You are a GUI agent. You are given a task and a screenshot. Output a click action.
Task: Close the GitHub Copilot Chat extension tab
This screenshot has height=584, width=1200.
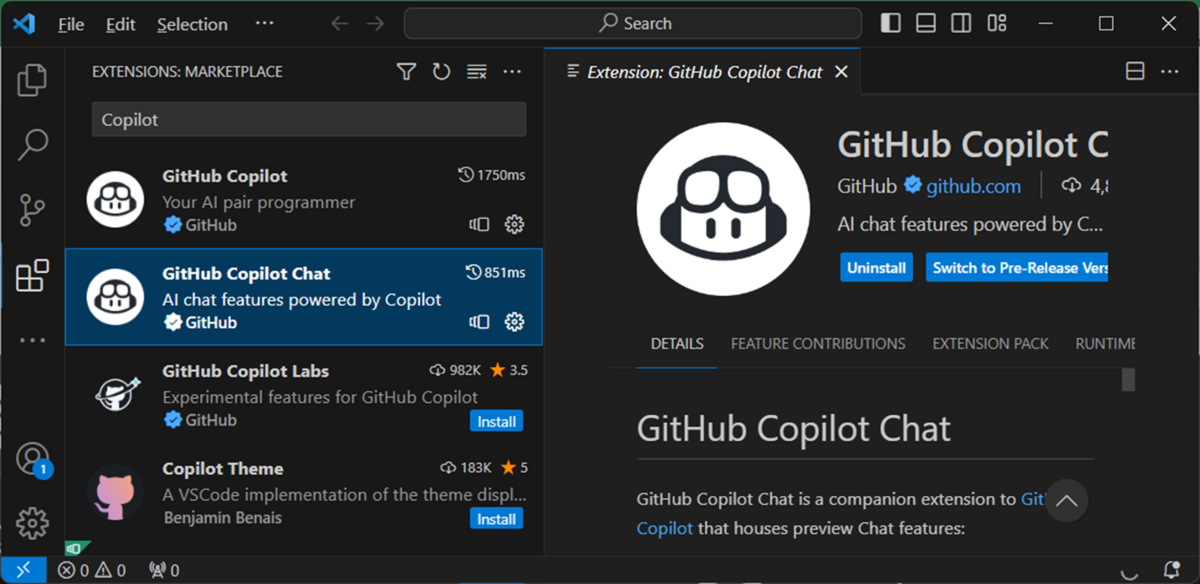pyautogui.click(x=841, y=72)
